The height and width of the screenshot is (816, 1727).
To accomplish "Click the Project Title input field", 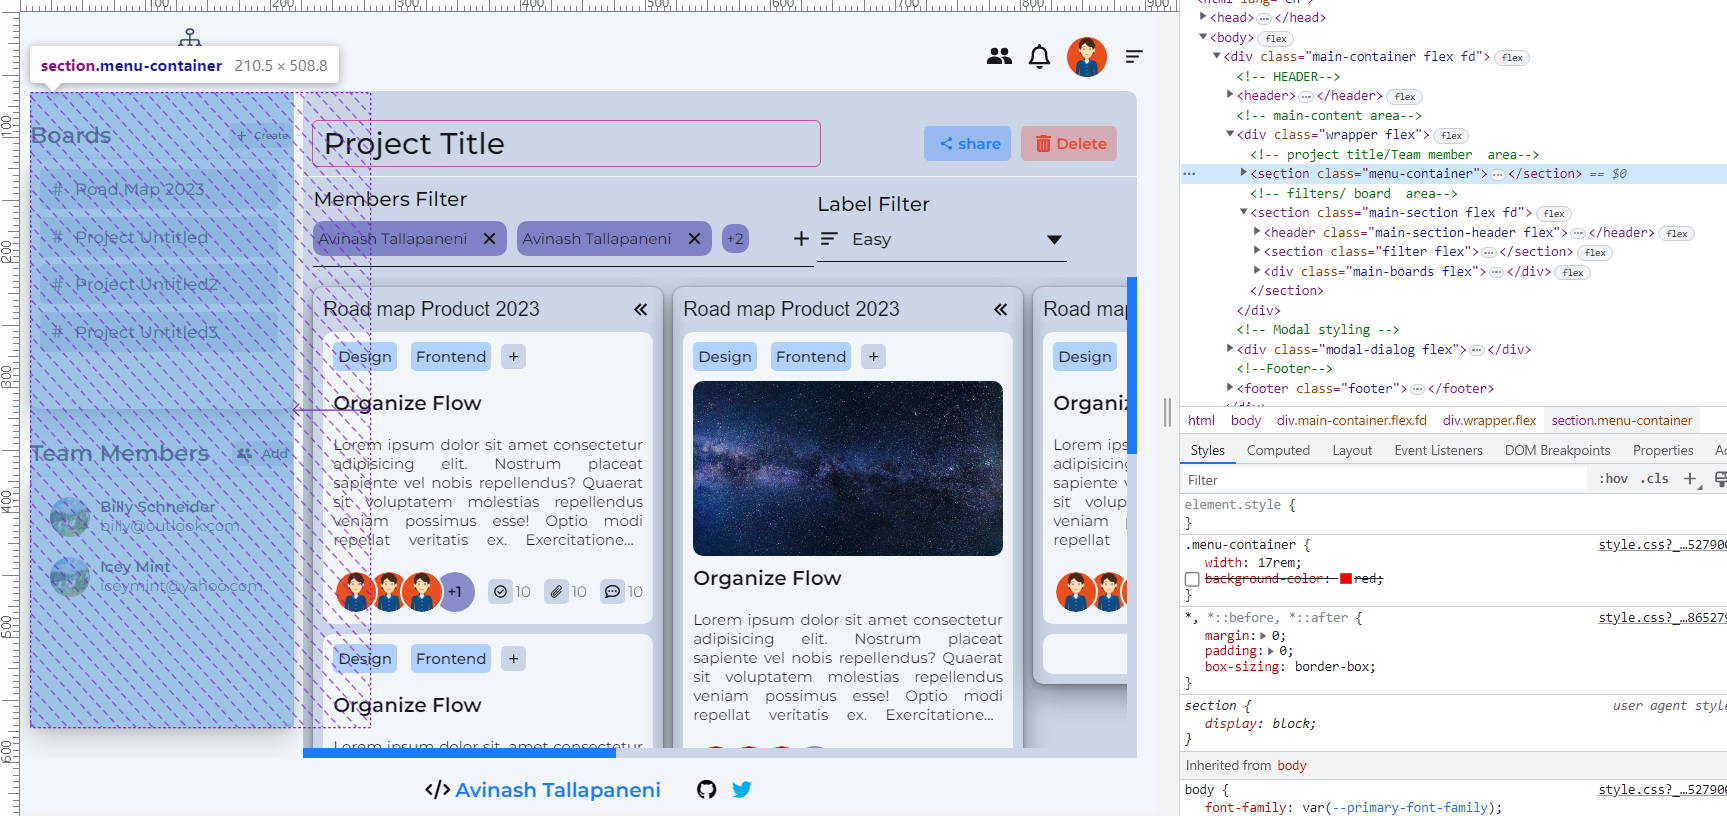I will pos(566,144).
